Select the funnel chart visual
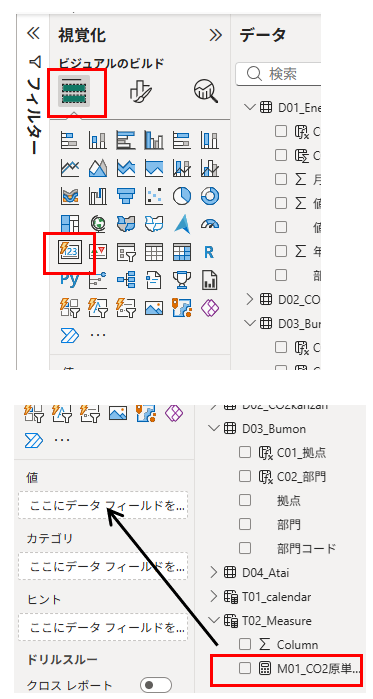 (126, 196)
